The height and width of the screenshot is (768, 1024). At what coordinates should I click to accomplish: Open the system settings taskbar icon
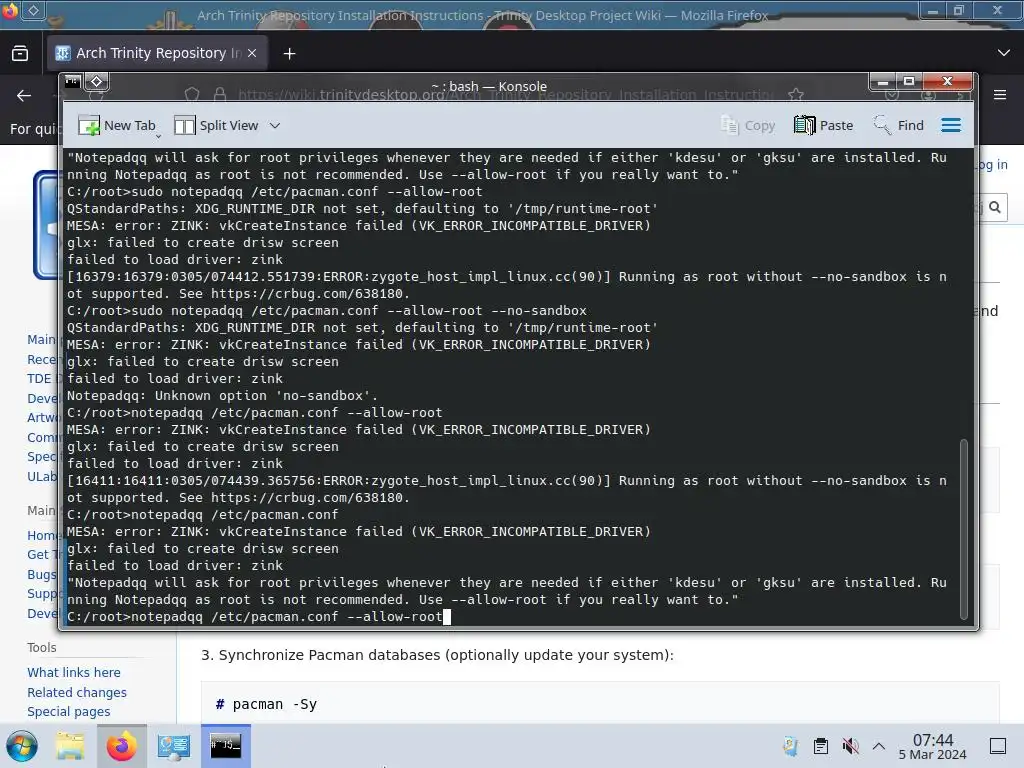point(174,746)
